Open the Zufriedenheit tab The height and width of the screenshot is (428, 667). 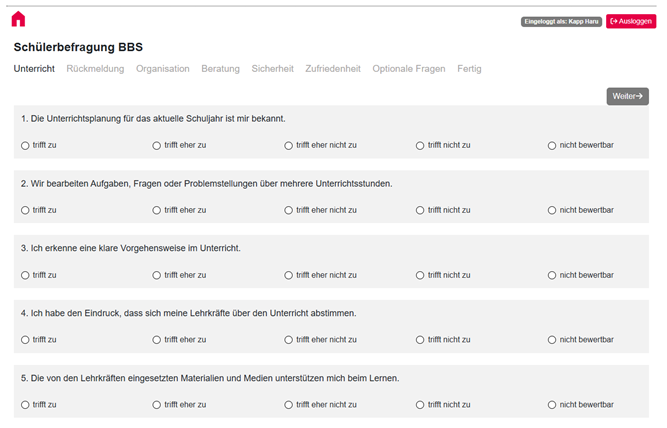(333, 69)
